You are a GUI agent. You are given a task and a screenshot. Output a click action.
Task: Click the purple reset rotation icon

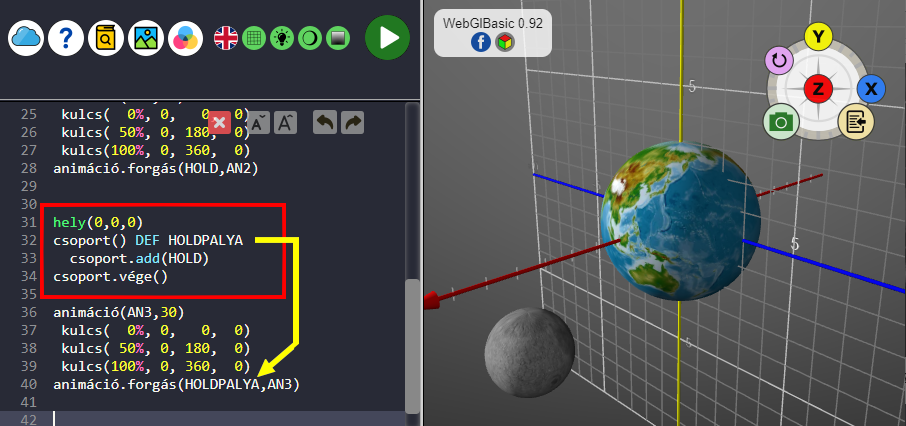point(780,61)
